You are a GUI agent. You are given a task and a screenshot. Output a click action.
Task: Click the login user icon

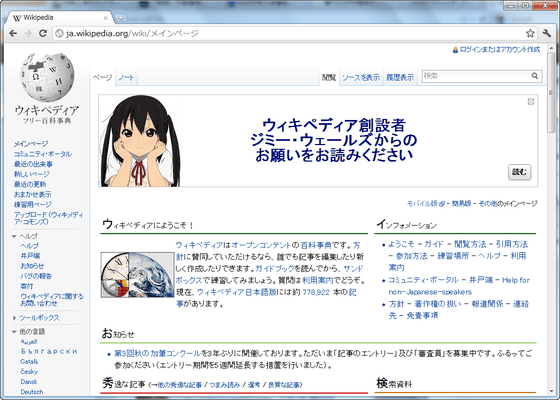(x=455, y=50)
